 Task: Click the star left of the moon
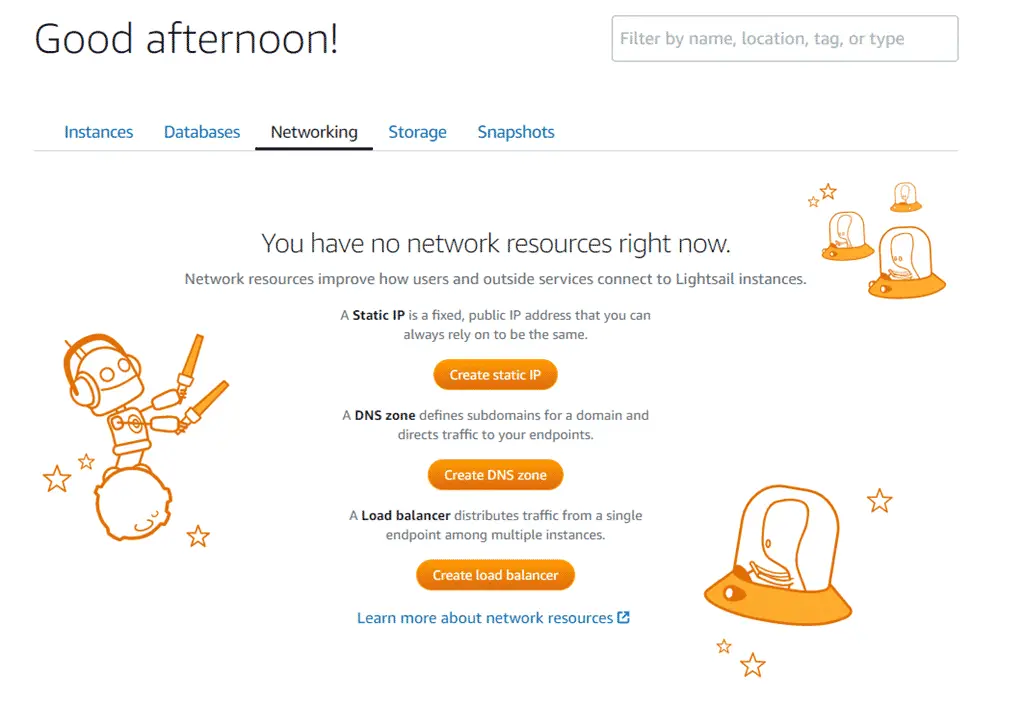click(x=57, y=479)
